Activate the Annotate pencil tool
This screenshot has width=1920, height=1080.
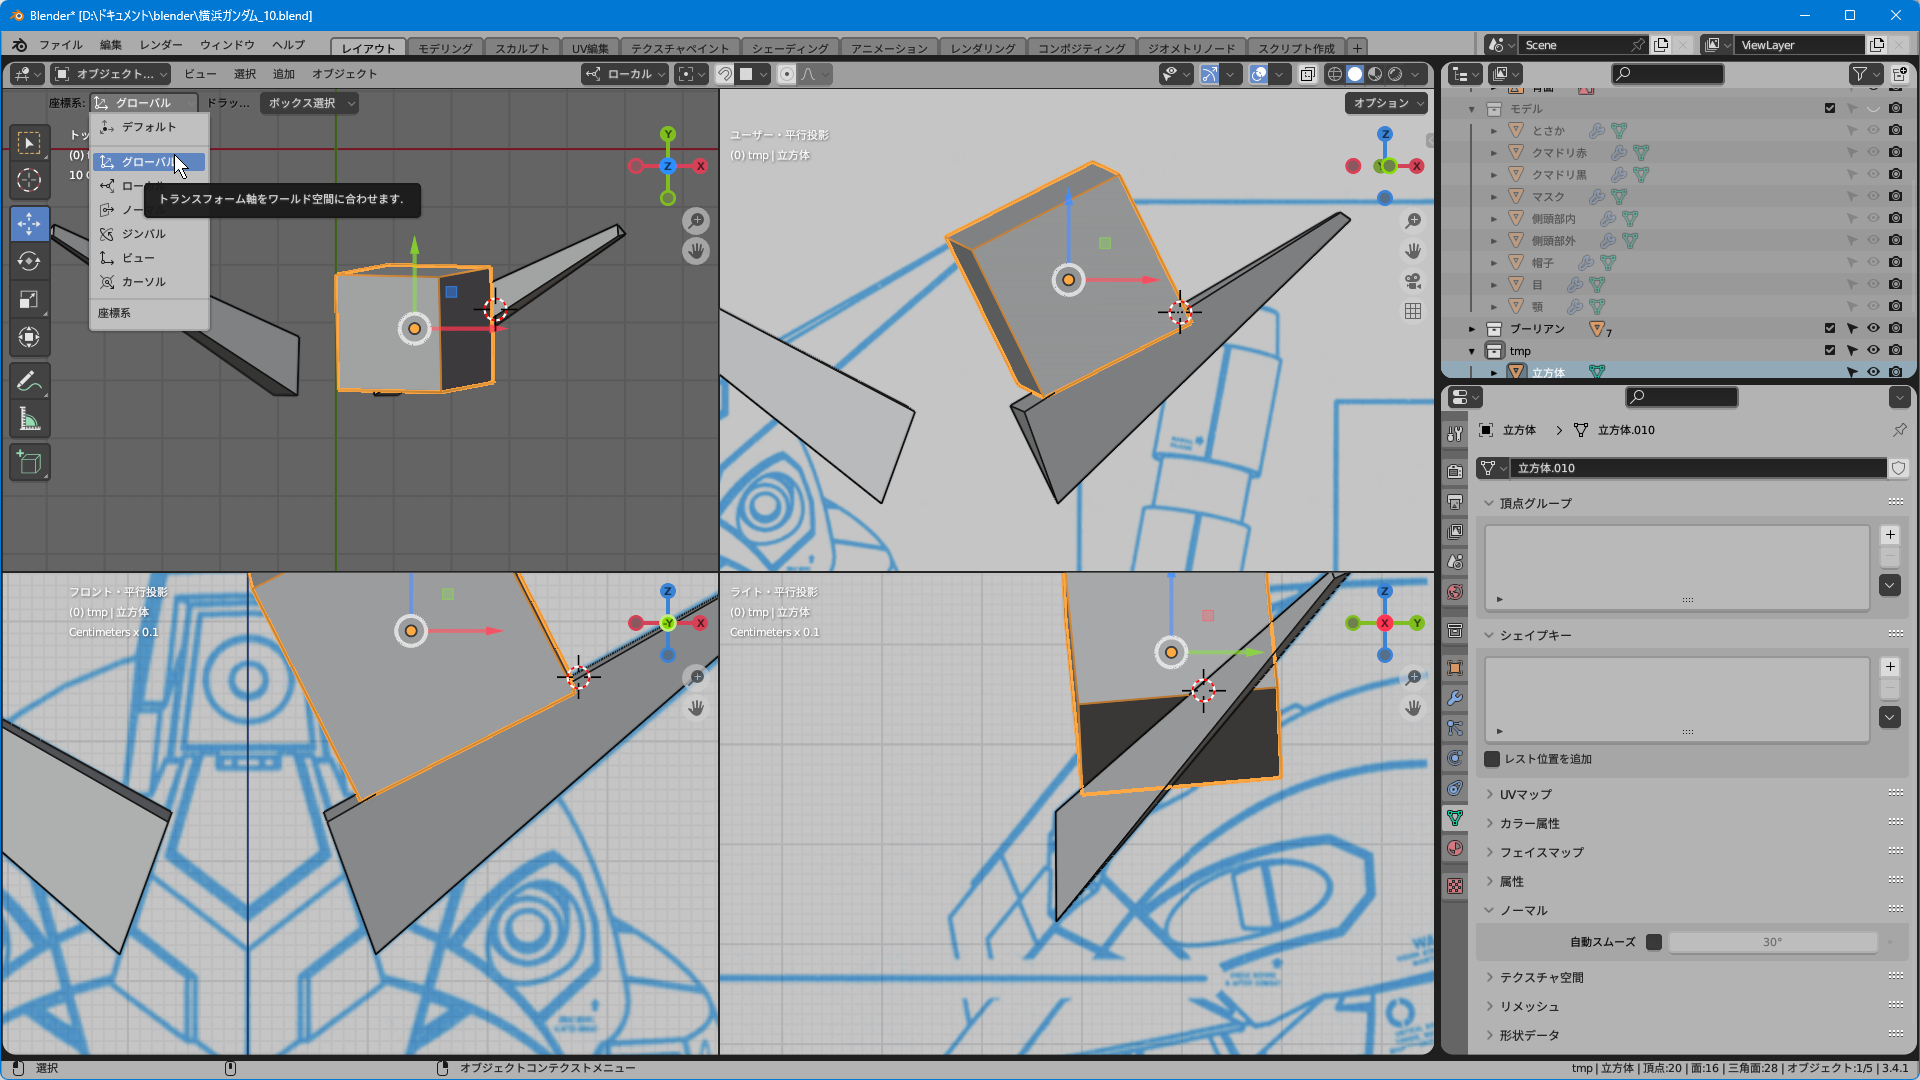point(29,381)
